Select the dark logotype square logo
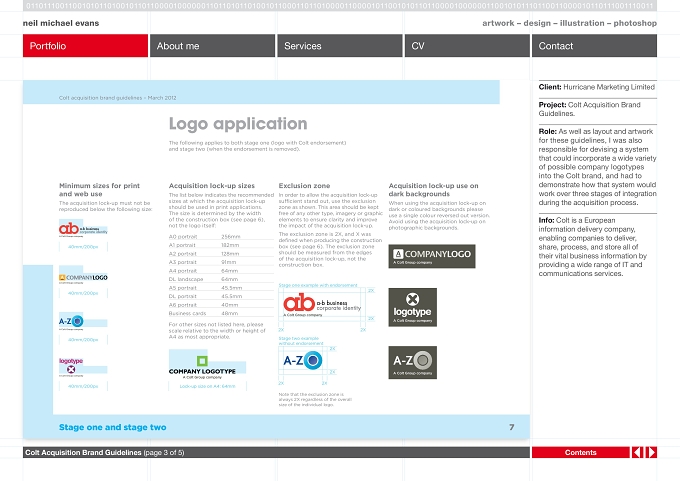Screen dimensions: 680x481 click(412, 307)
